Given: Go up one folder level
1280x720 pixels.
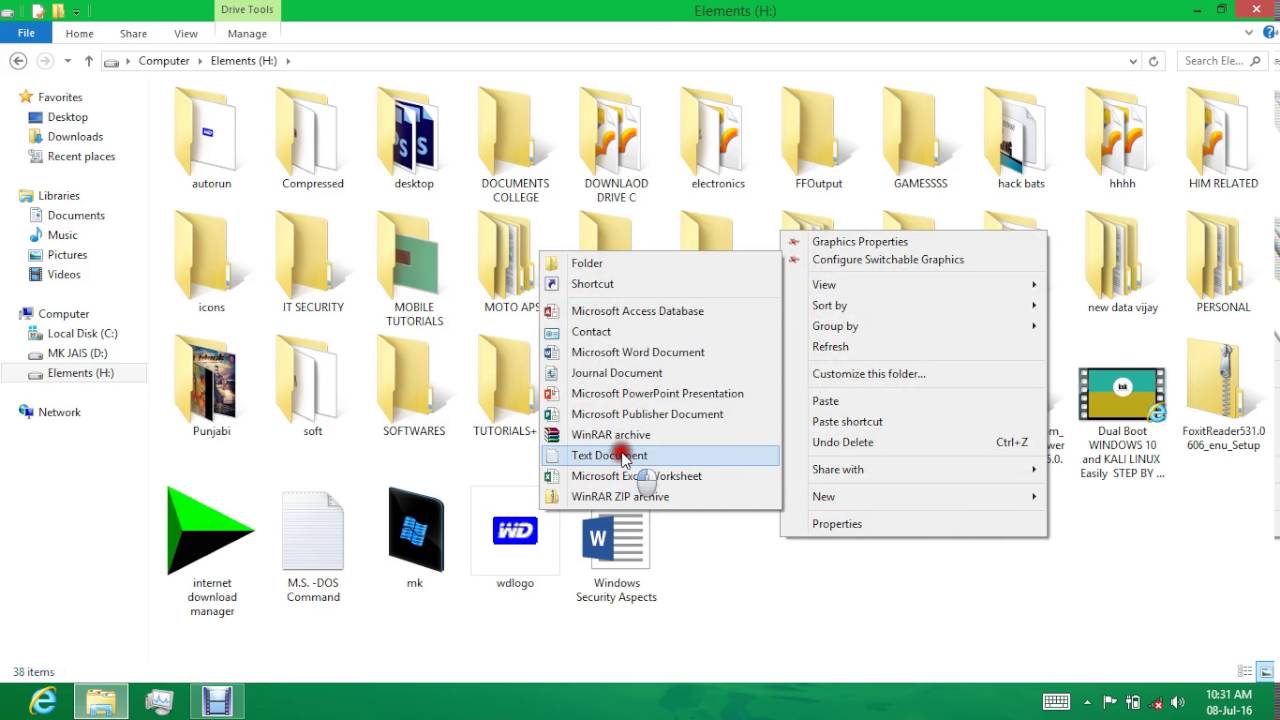Looking at the screenshot, I should click(x=88, y=61).
